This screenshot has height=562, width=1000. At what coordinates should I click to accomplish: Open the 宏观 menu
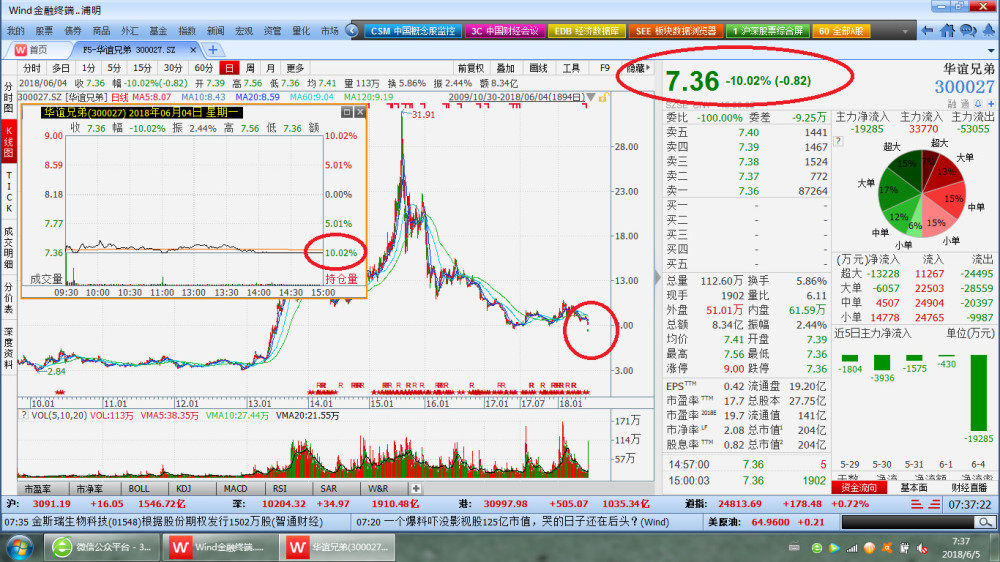tap(244, 31)
